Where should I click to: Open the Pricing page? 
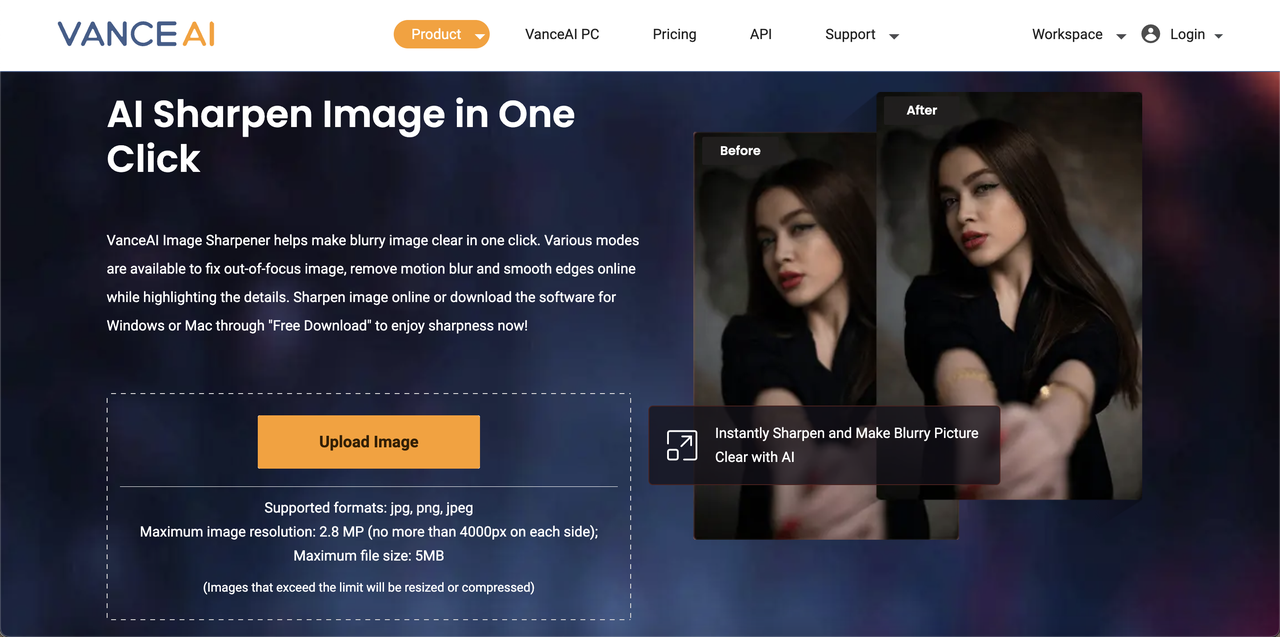[674, 34]
